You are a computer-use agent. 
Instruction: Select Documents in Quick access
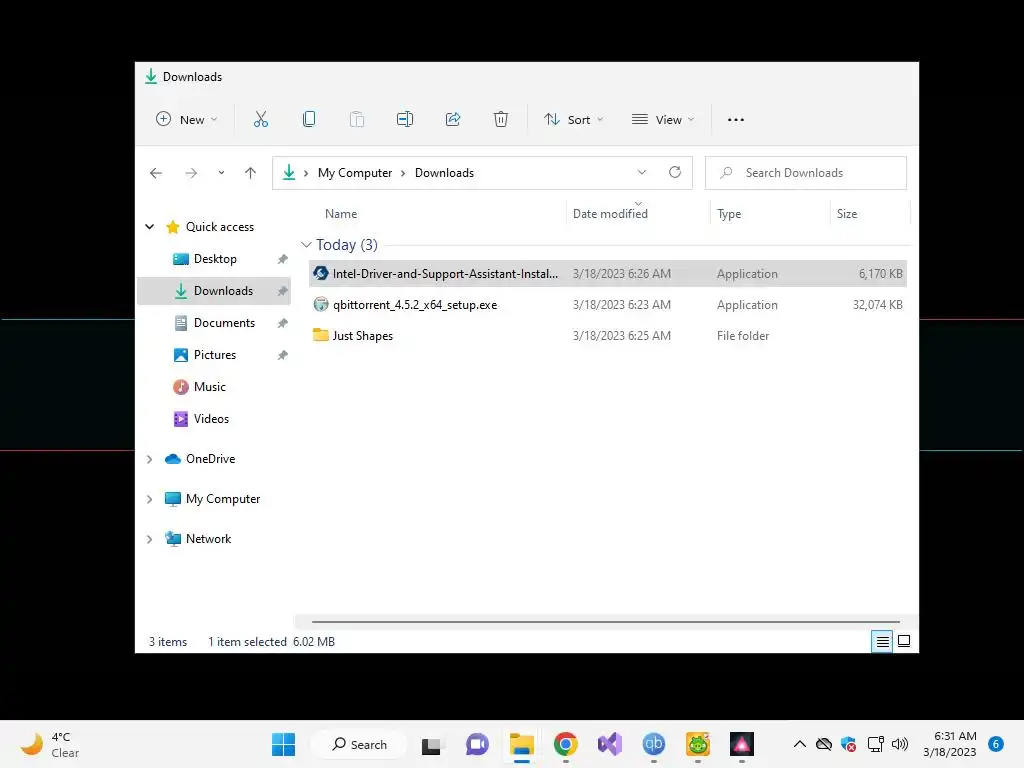[x=214, y=323]
